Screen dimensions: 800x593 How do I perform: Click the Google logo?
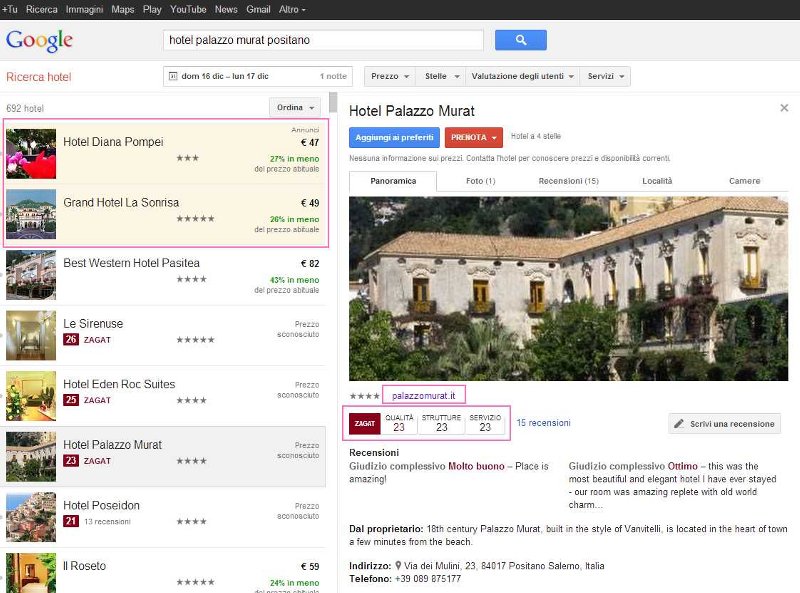coord(39,40)
